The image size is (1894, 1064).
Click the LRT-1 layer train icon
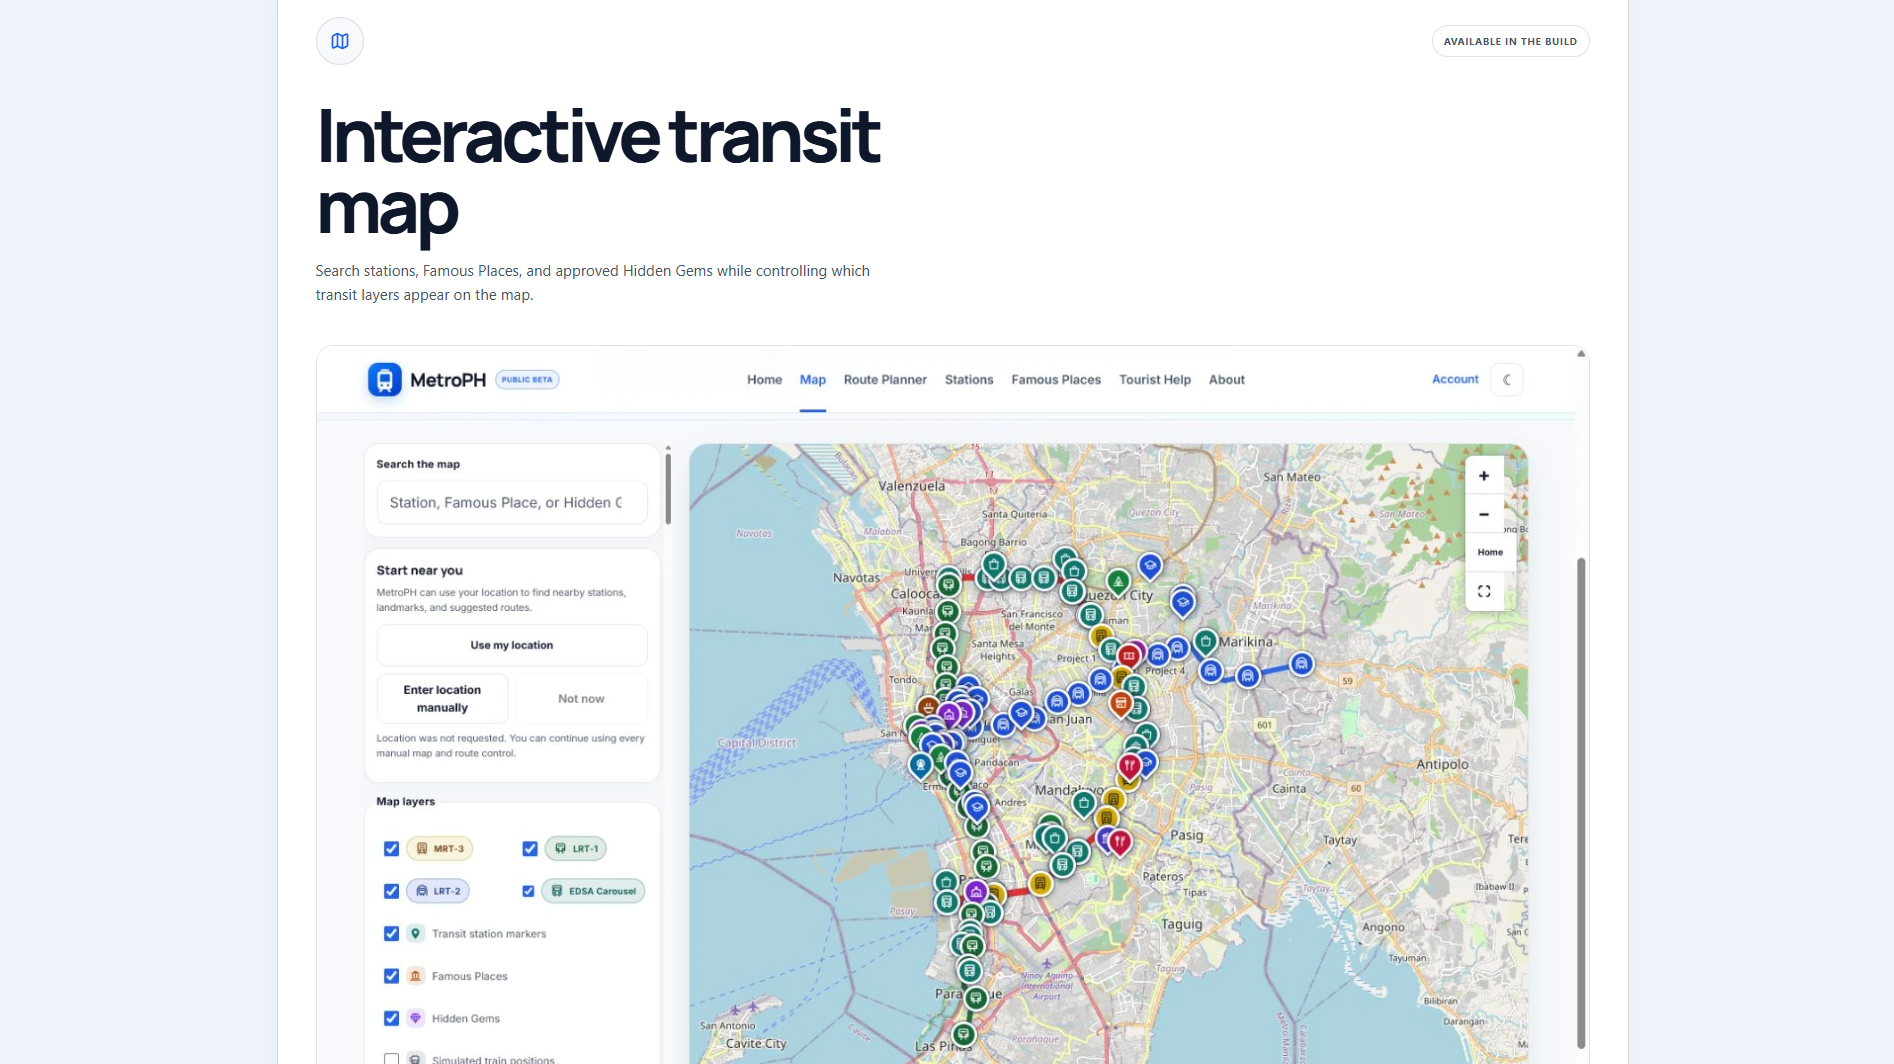(x=561, y=849)
